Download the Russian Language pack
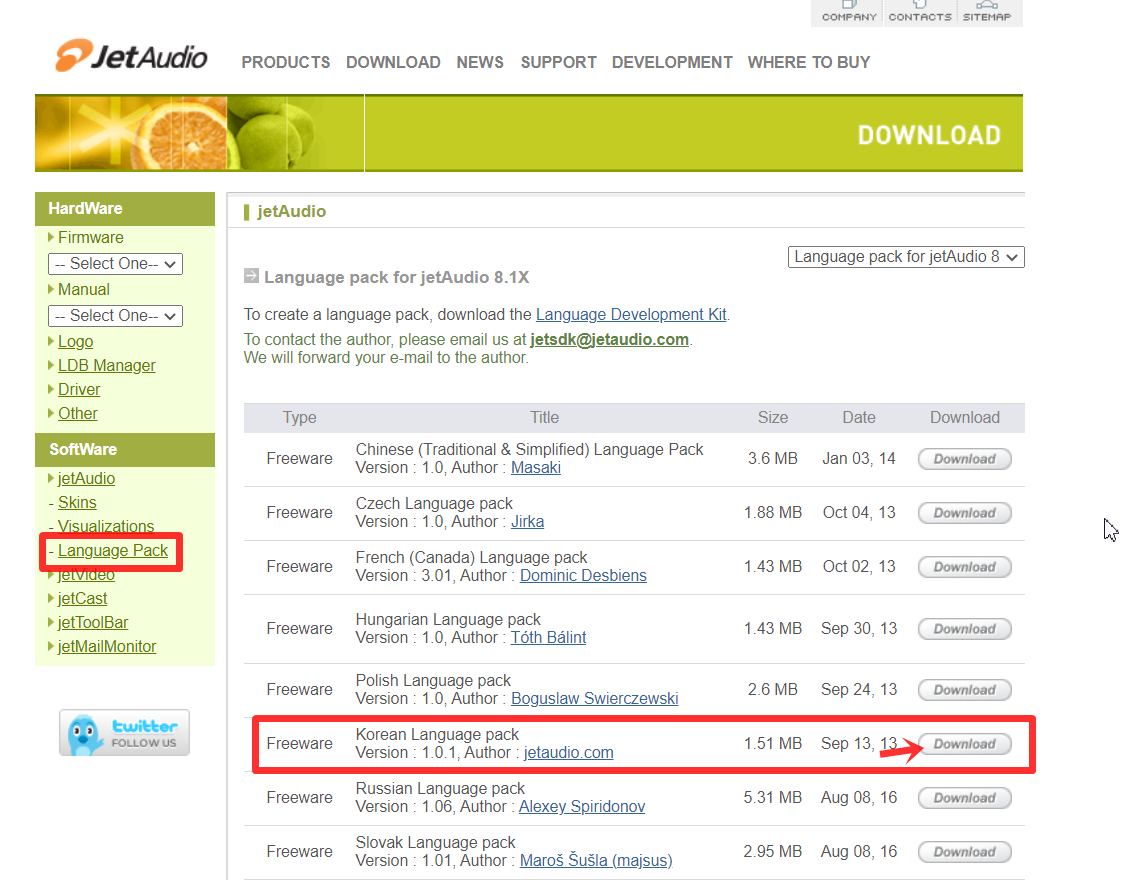Screen dimensions: 1136x880 click(x=964, y=797)
